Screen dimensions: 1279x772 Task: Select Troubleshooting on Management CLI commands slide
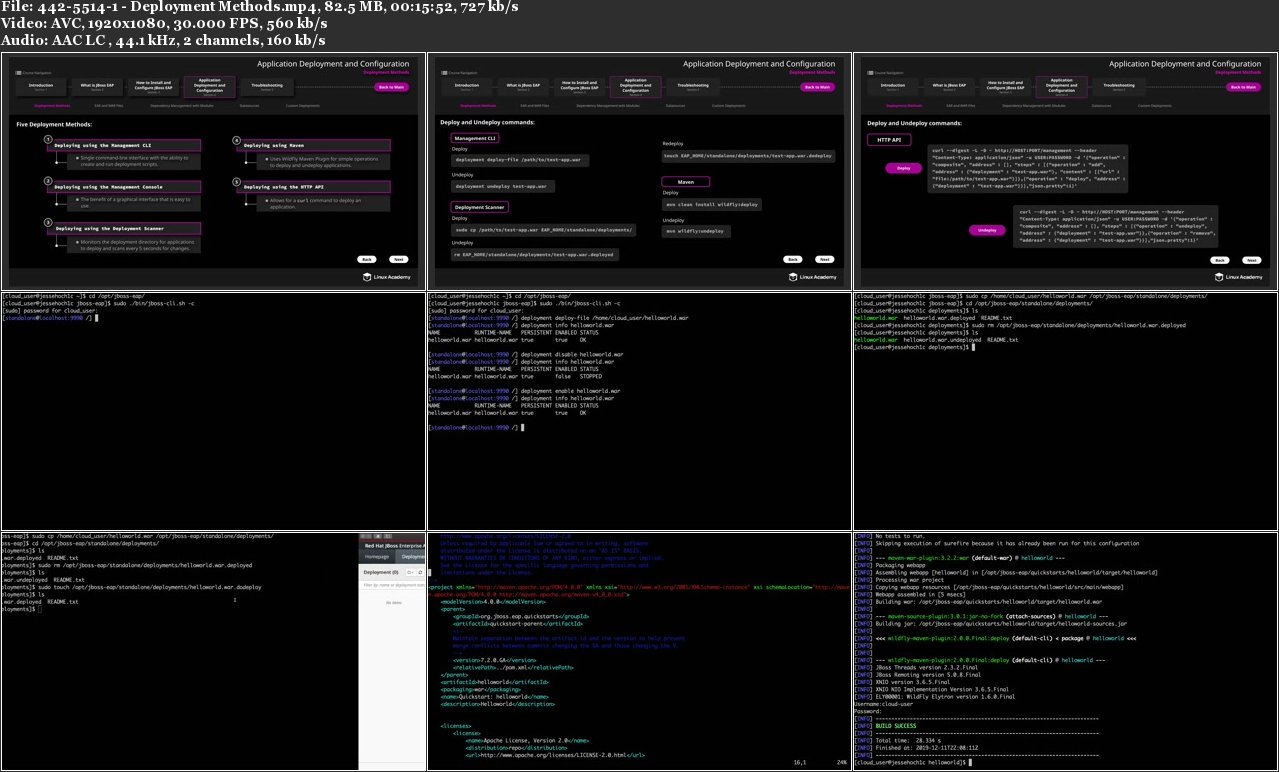point(693,87)
